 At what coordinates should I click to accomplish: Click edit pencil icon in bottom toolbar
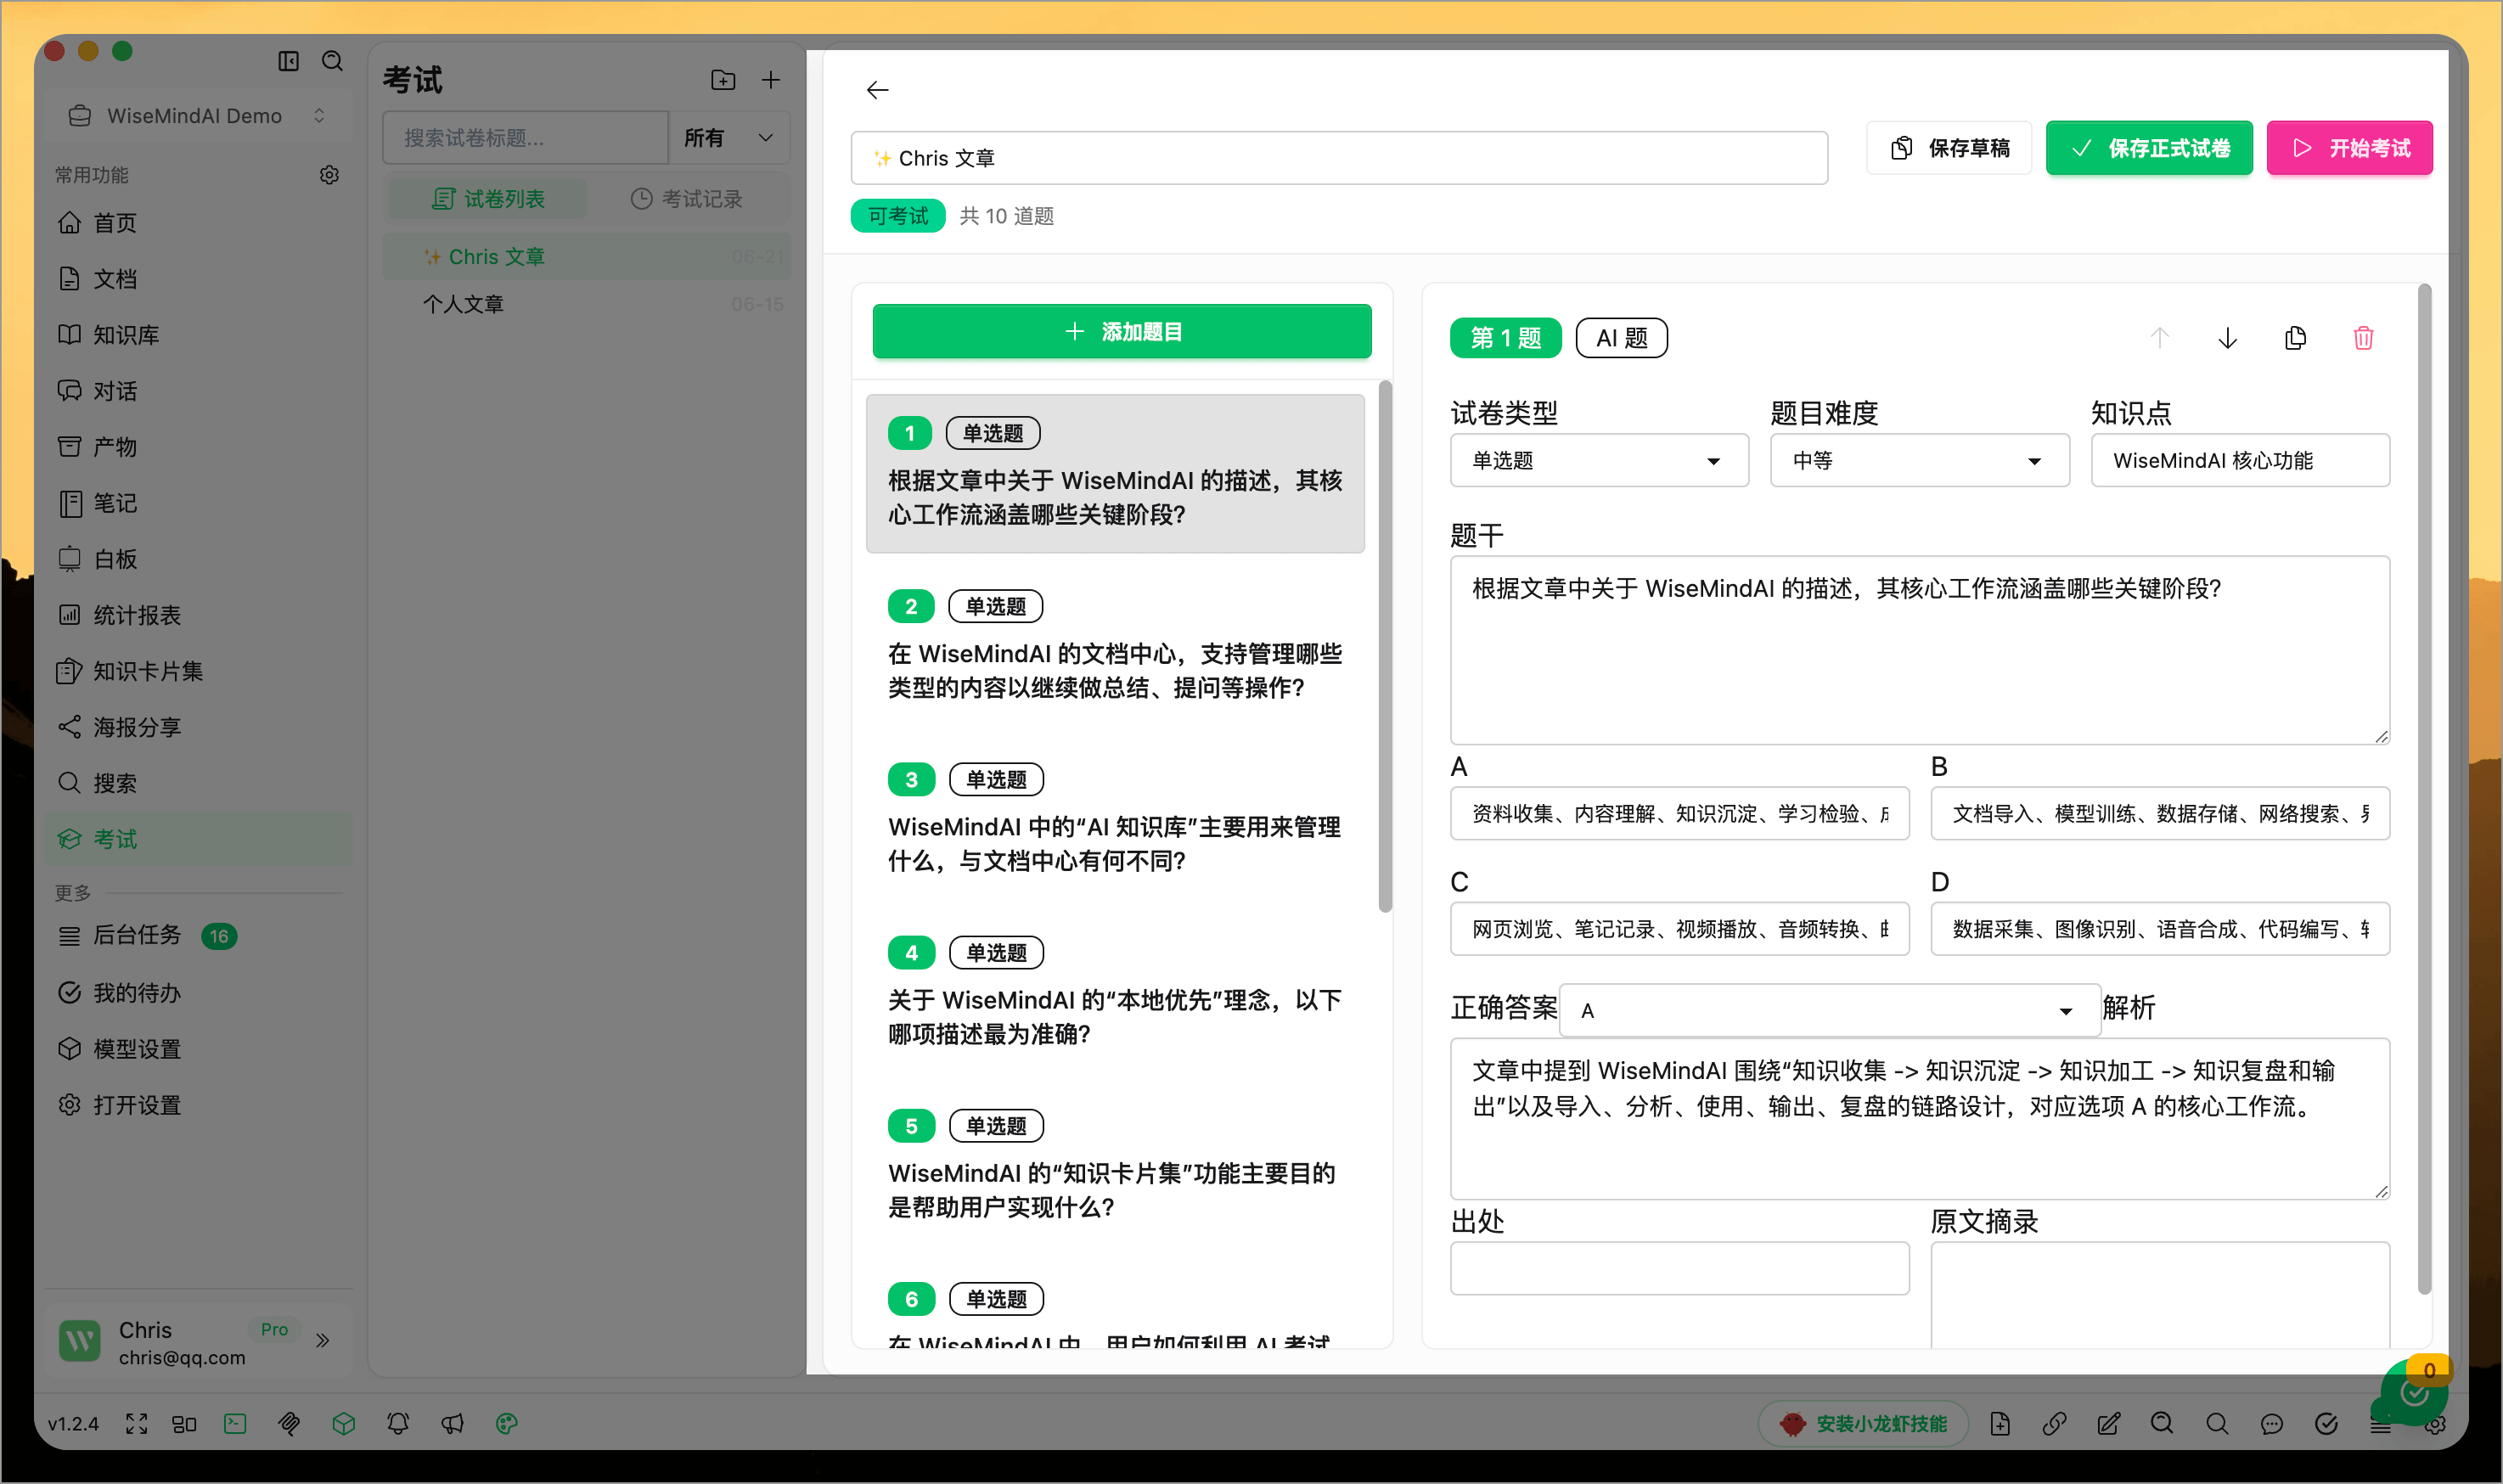click(2108, 1423)
